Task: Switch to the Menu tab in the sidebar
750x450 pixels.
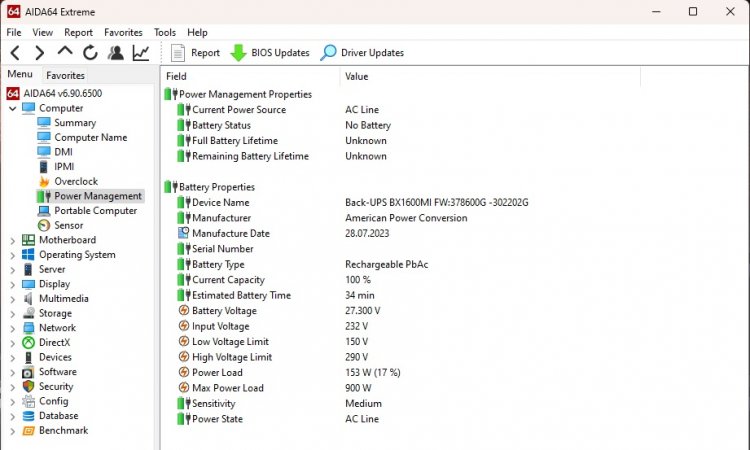Action: pyautogui.click(x=20, y=74)
